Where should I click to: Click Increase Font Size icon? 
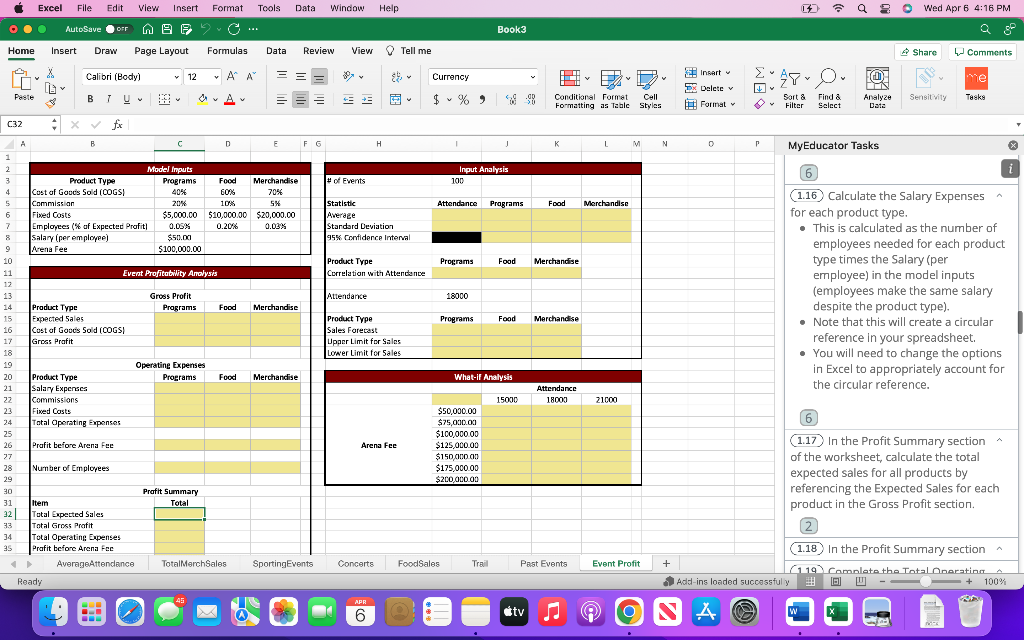pyautogui.click(x=232, y=76)
